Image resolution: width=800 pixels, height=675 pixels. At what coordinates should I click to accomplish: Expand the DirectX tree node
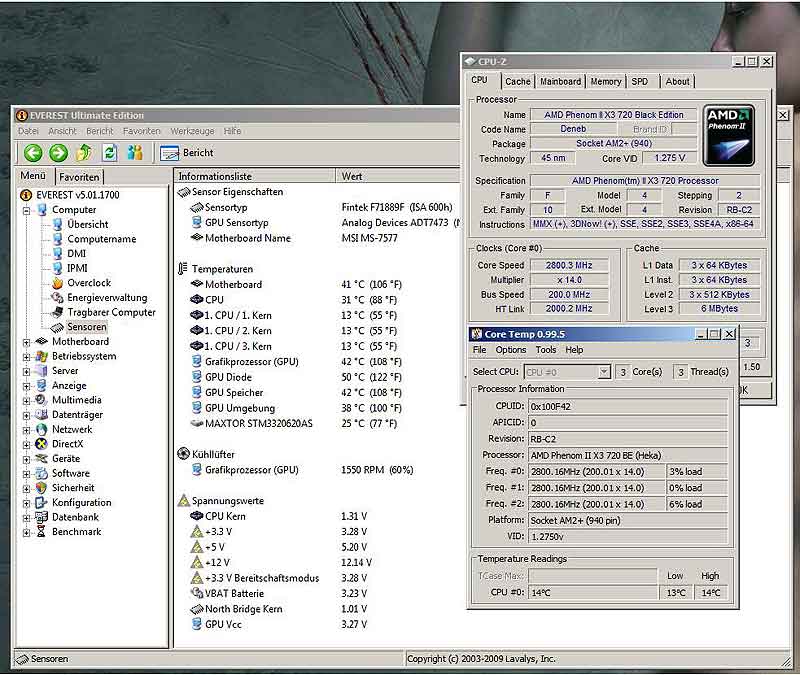point(26,445)
